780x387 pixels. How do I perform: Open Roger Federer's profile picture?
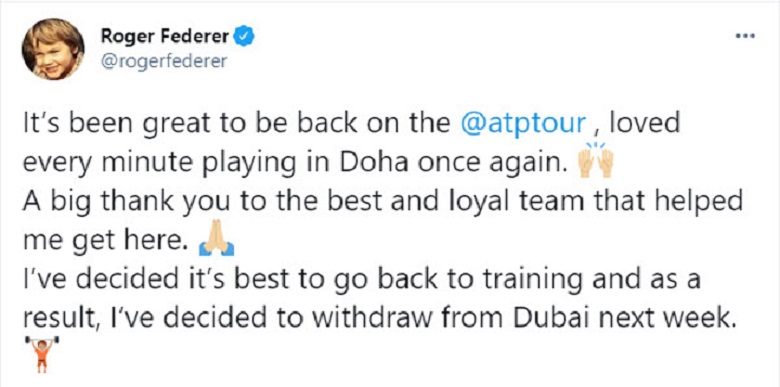pyautogui.click(x=53, y=49)
